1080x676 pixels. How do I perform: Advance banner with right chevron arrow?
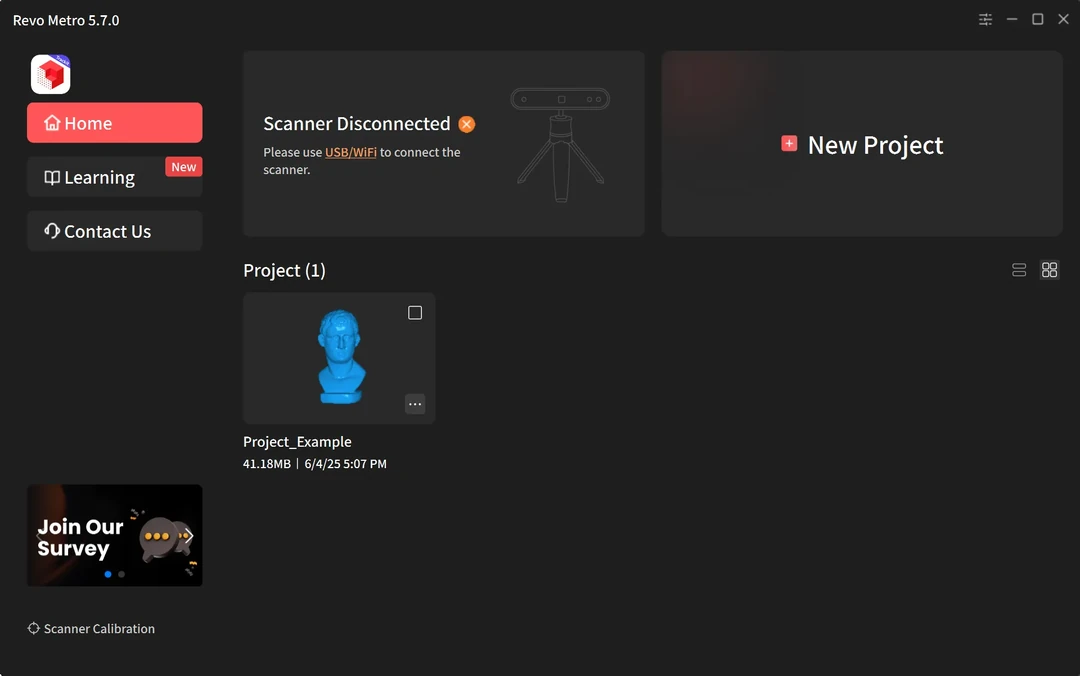189,535
